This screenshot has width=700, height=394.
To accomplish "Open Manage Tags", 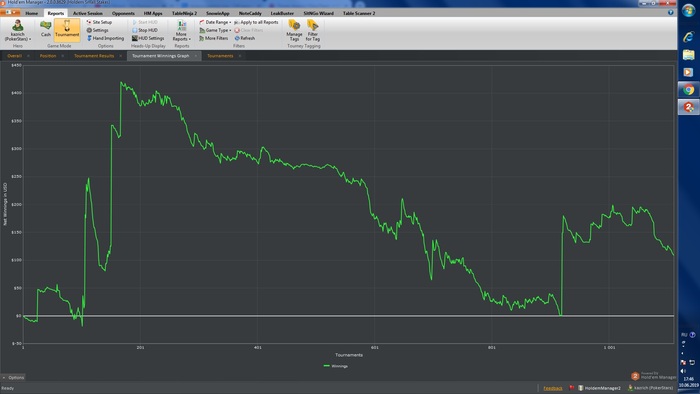I will [294, 31].
